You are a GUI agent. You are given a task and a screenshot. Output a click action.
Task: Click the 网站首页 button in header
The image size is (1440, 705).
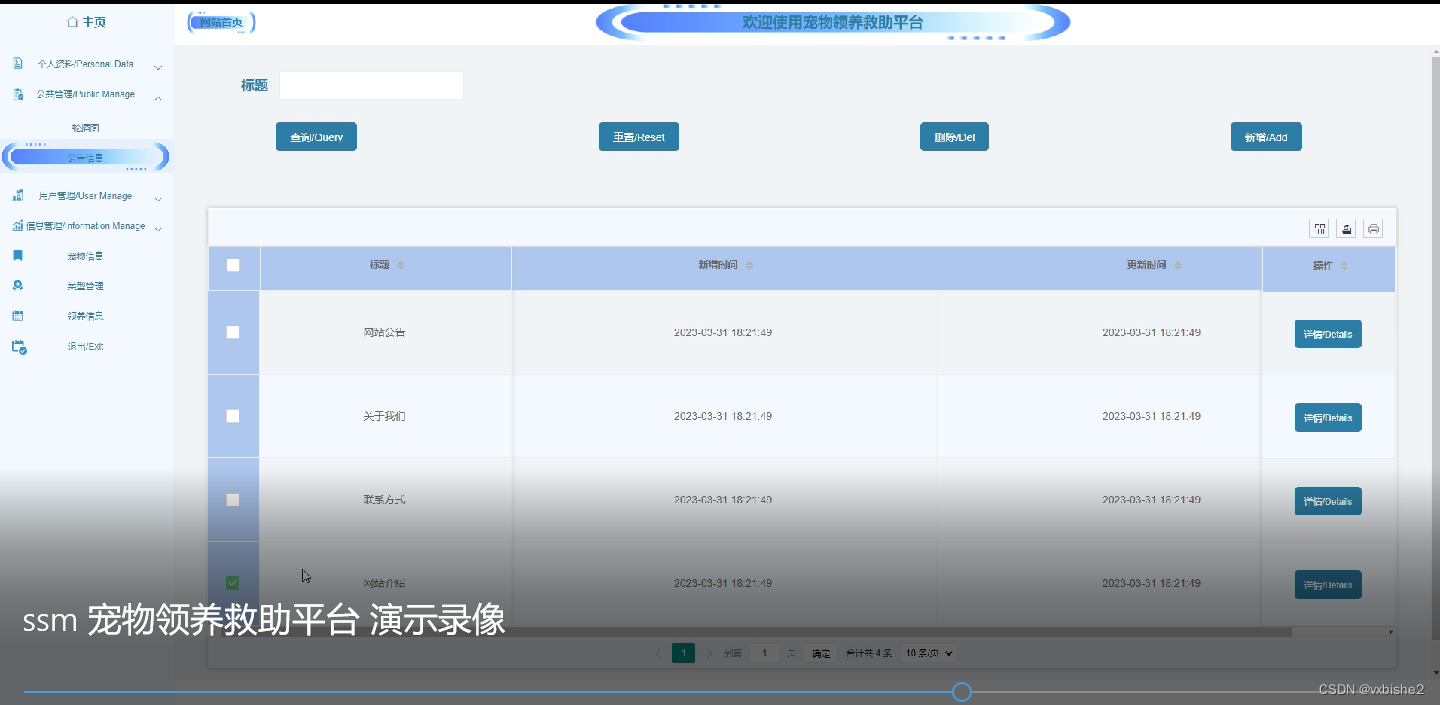click(x=221, y=22)
